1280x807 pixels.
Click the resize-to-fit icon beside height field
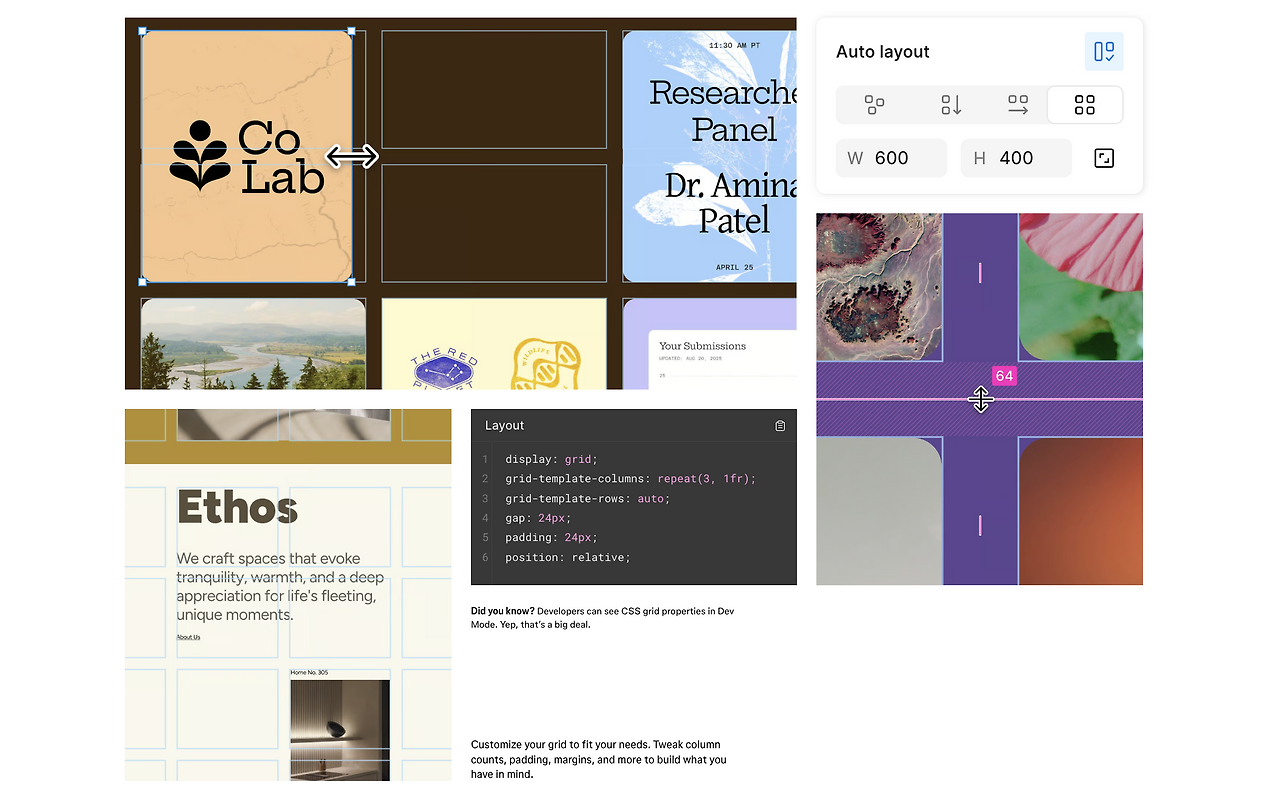pyautogui.click(x=1104, y=157)
